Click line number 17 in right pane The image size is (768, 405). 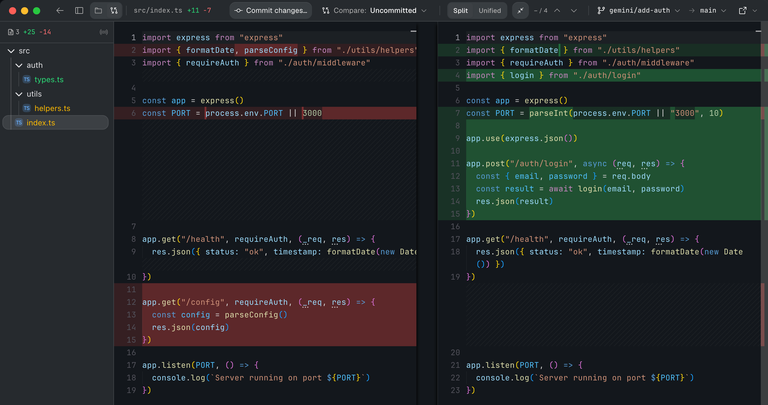pyautogui.click(x=455, y=239)
